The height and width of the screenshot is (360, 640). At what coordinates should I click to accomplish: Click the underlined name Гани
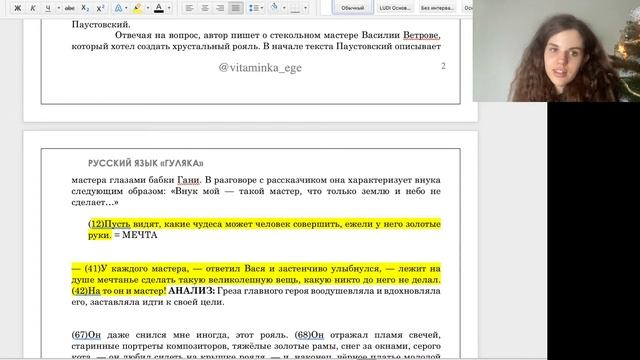[x=189, y=180]
